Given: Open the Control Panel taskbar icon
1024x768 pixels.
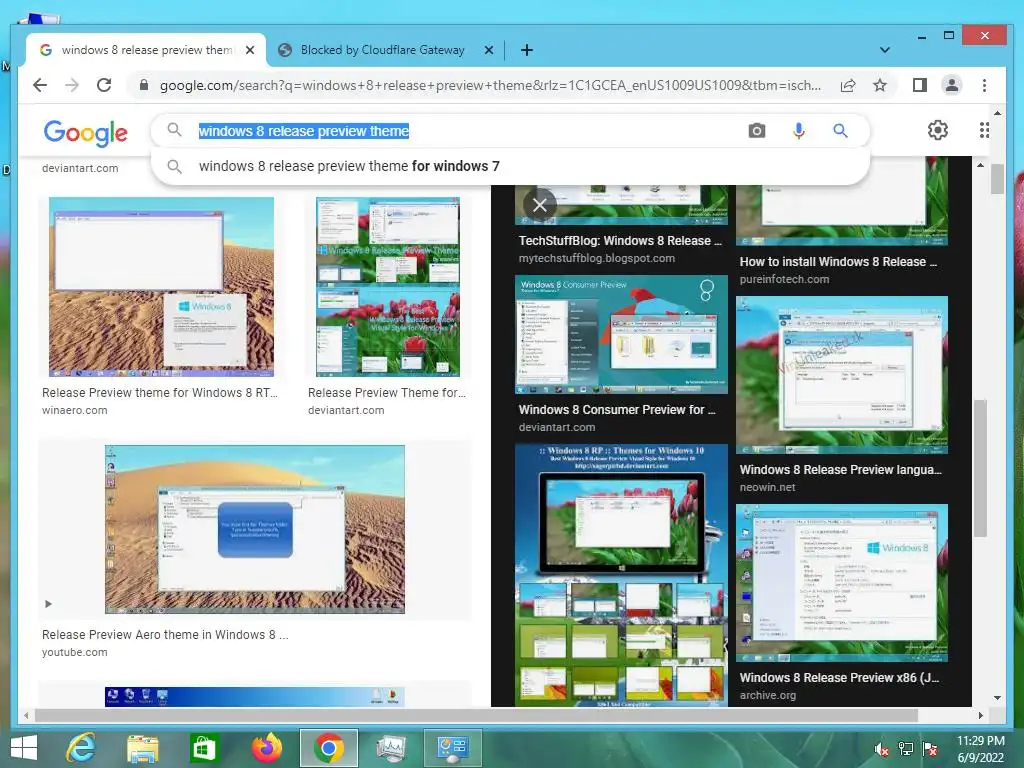Looking at the screenshot, I should coord(453,748).
